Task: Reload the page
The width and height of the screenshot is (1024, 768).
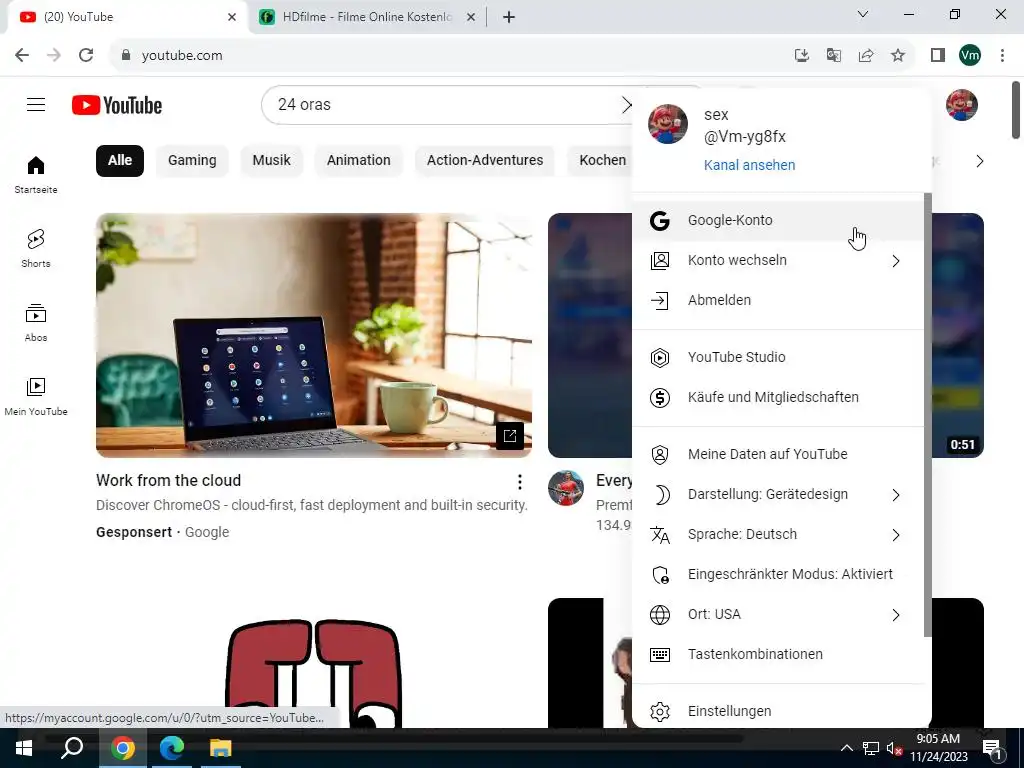Action: (x=86, y=55)
